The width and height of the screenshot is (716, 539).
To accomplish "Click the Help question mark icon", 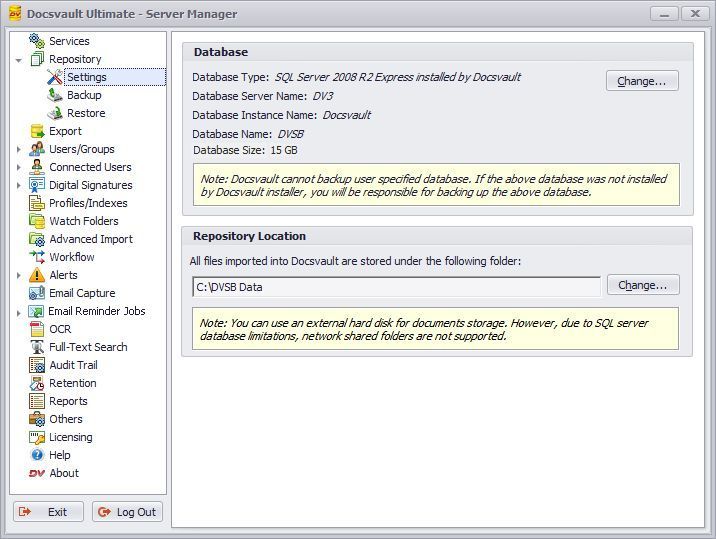I will pos(37,455).
